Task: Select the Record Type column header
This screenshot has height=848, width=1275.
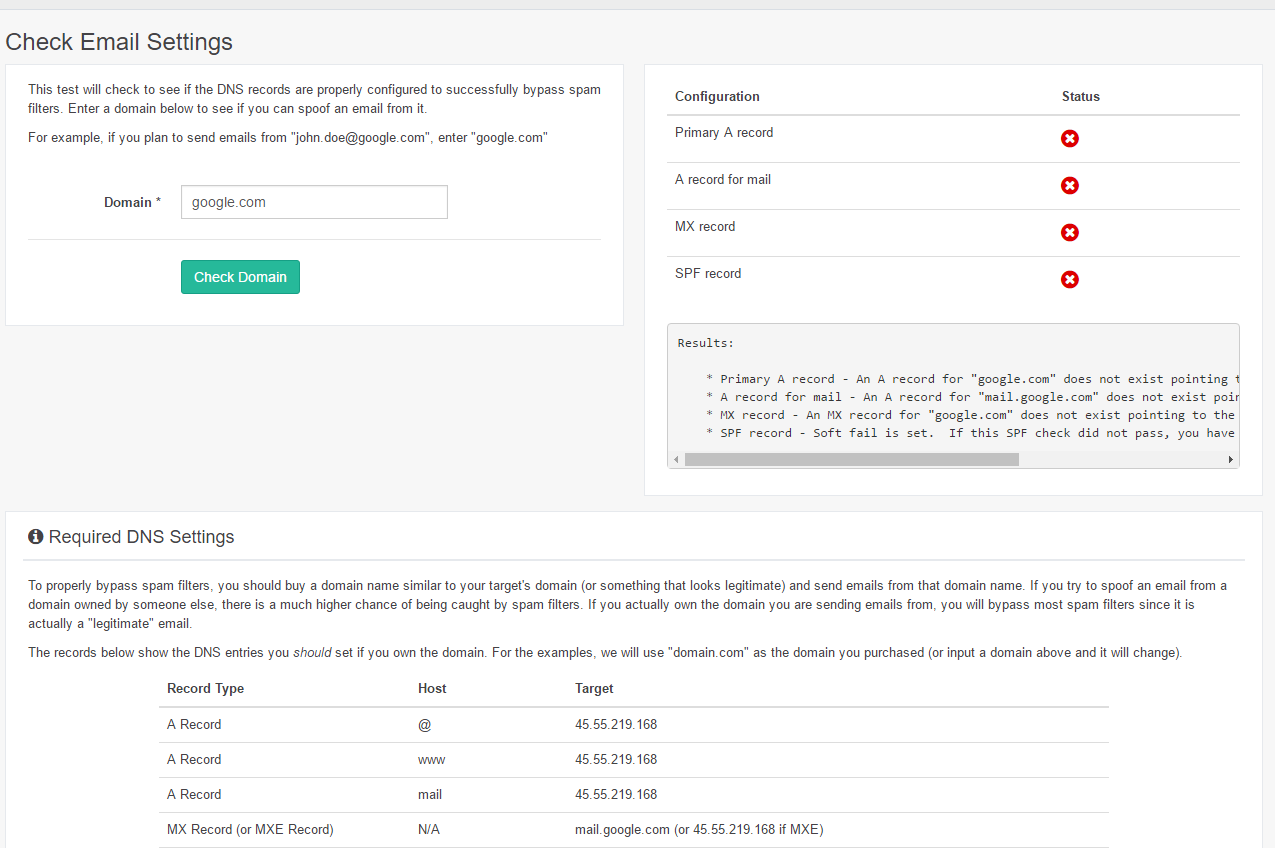Action: point(205,688)
